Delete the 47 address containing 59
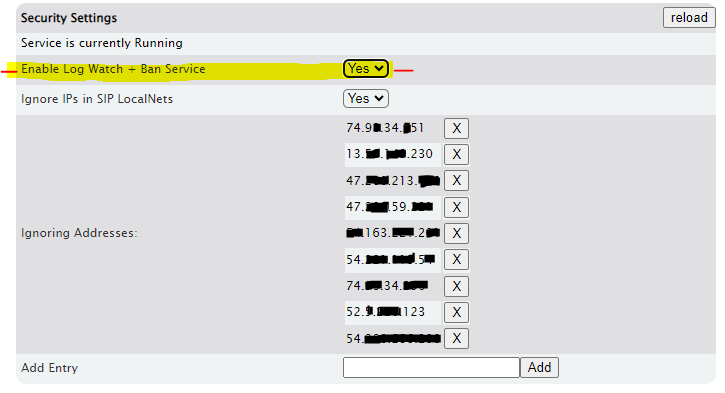Image resolution: width=725 pixels, height=393 pixels. 456,207
